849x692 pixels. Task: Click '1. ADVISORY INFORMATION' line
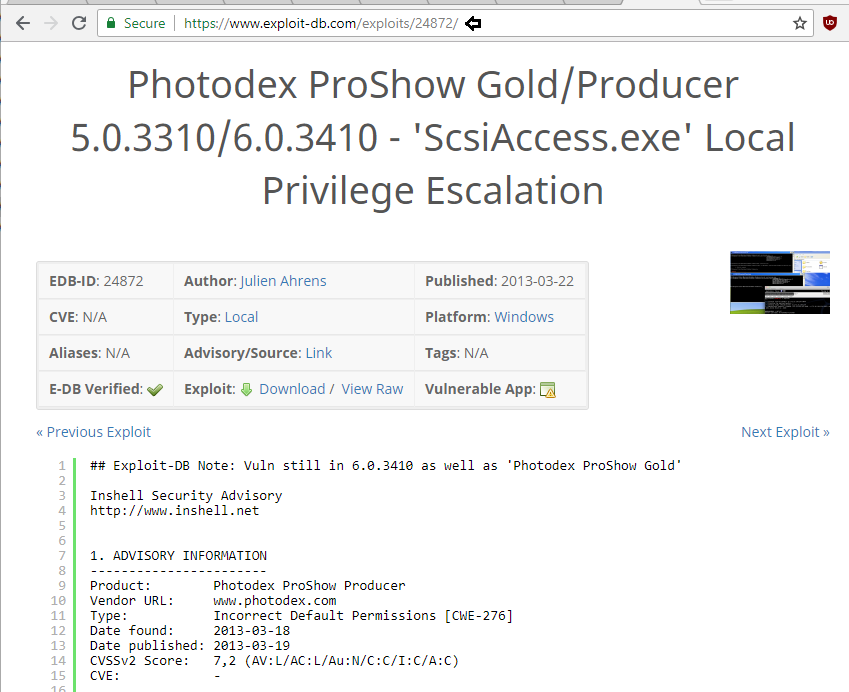[178, 556]
